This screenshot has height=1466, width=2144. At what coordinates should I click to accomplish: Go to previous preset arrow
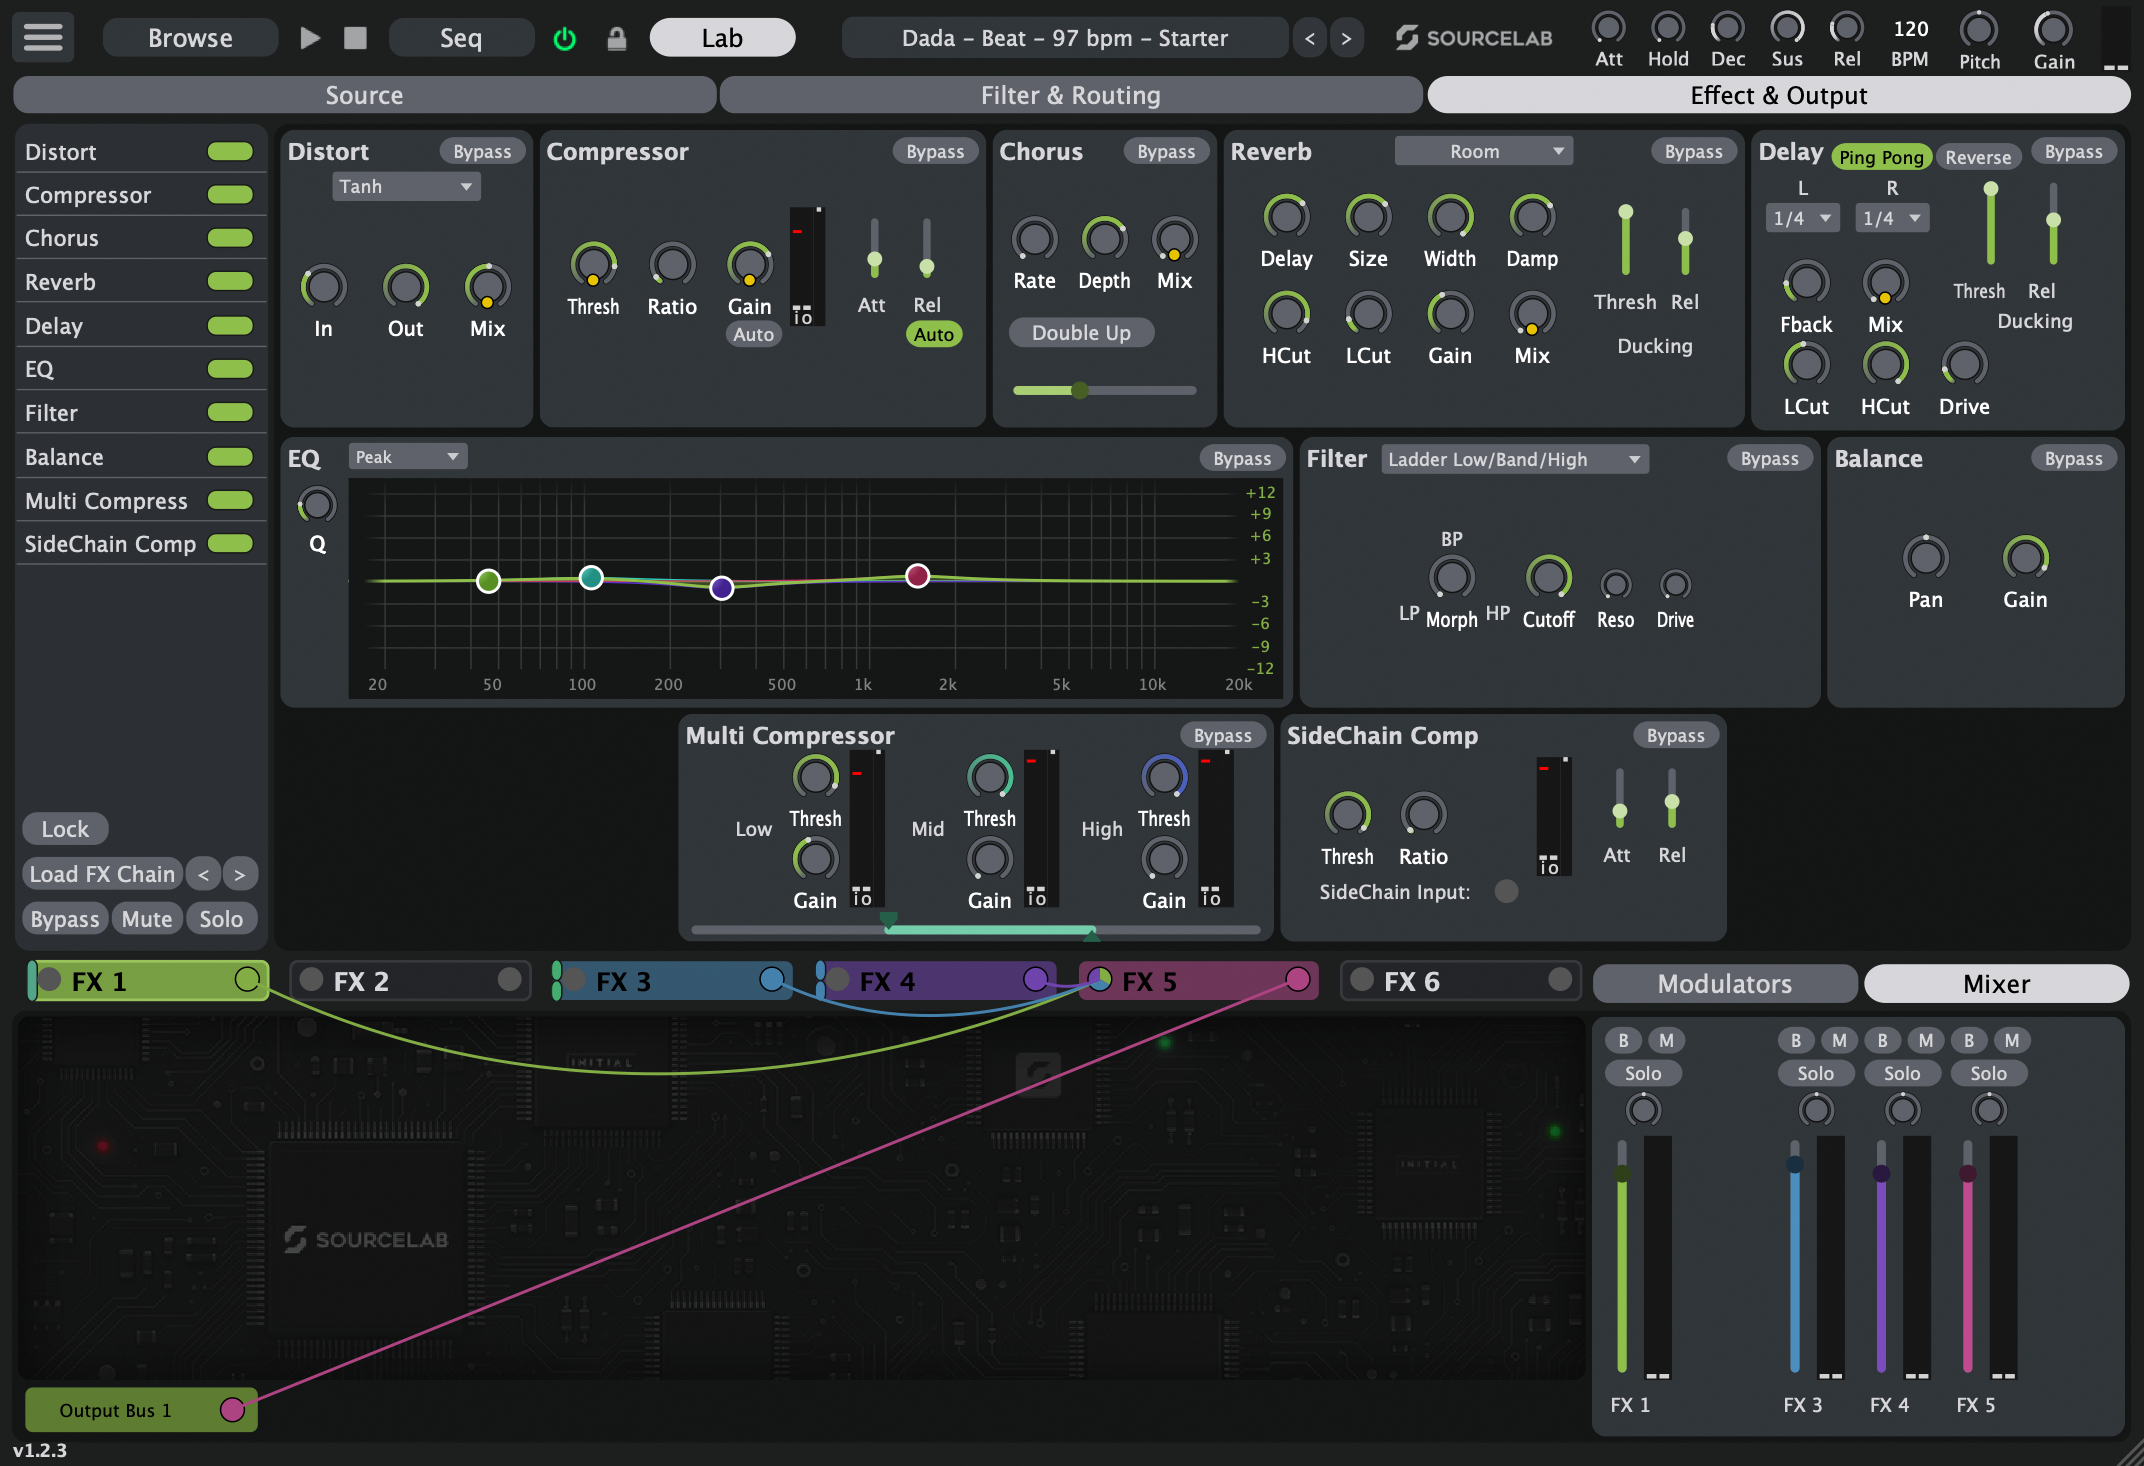pos(1310,39)
